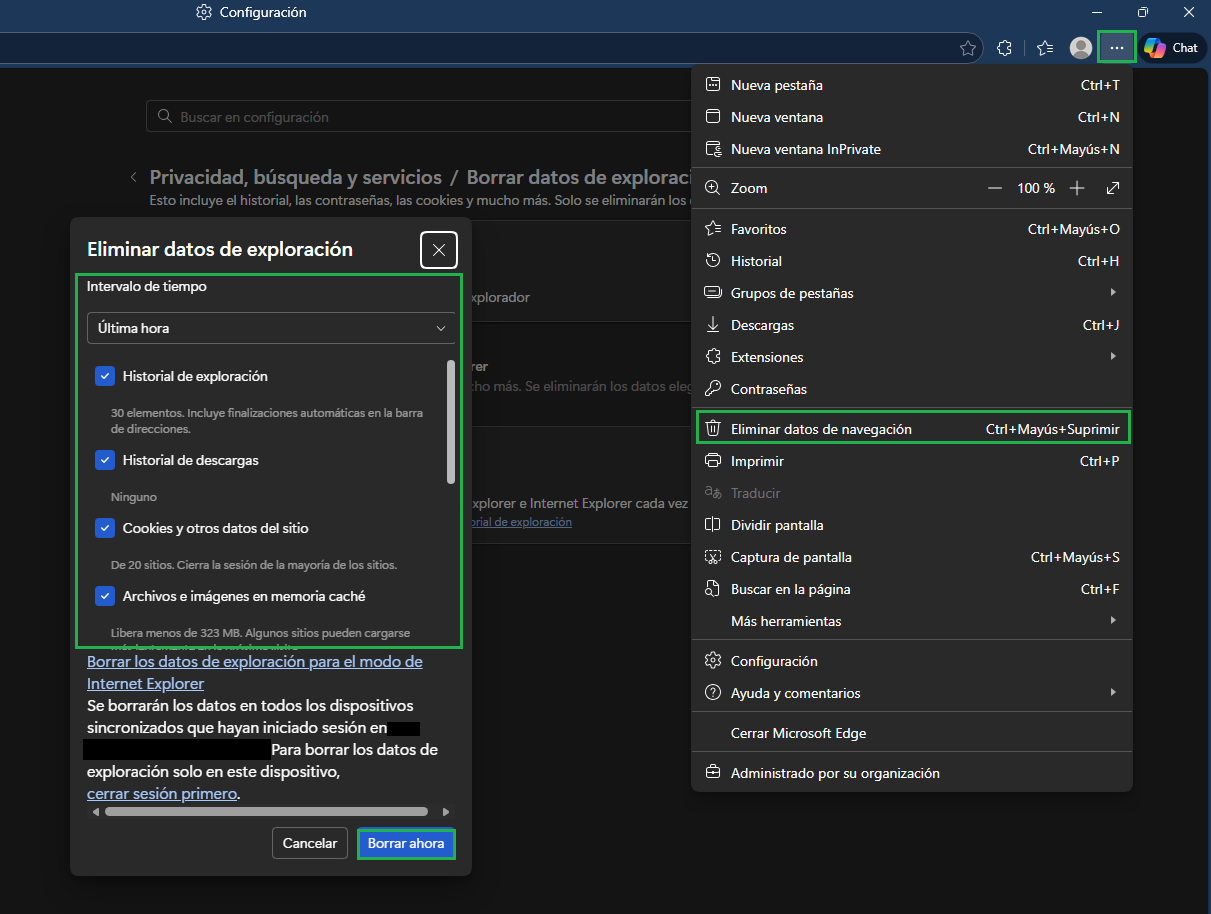Open the Última hora time range dropdown

[271, 328]
